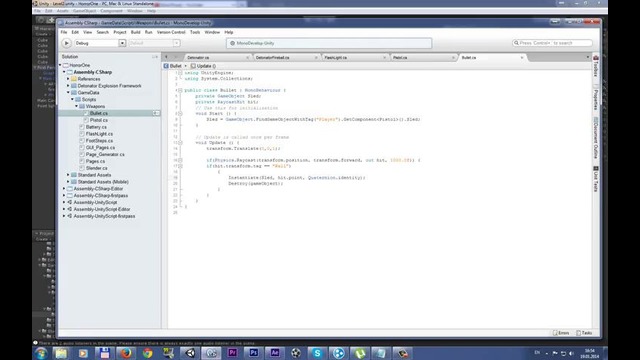Image resolution: width=640 pixels, height=360 pixels.
Task: Open the Tasks pad at bottom
Action: point(584,333)
